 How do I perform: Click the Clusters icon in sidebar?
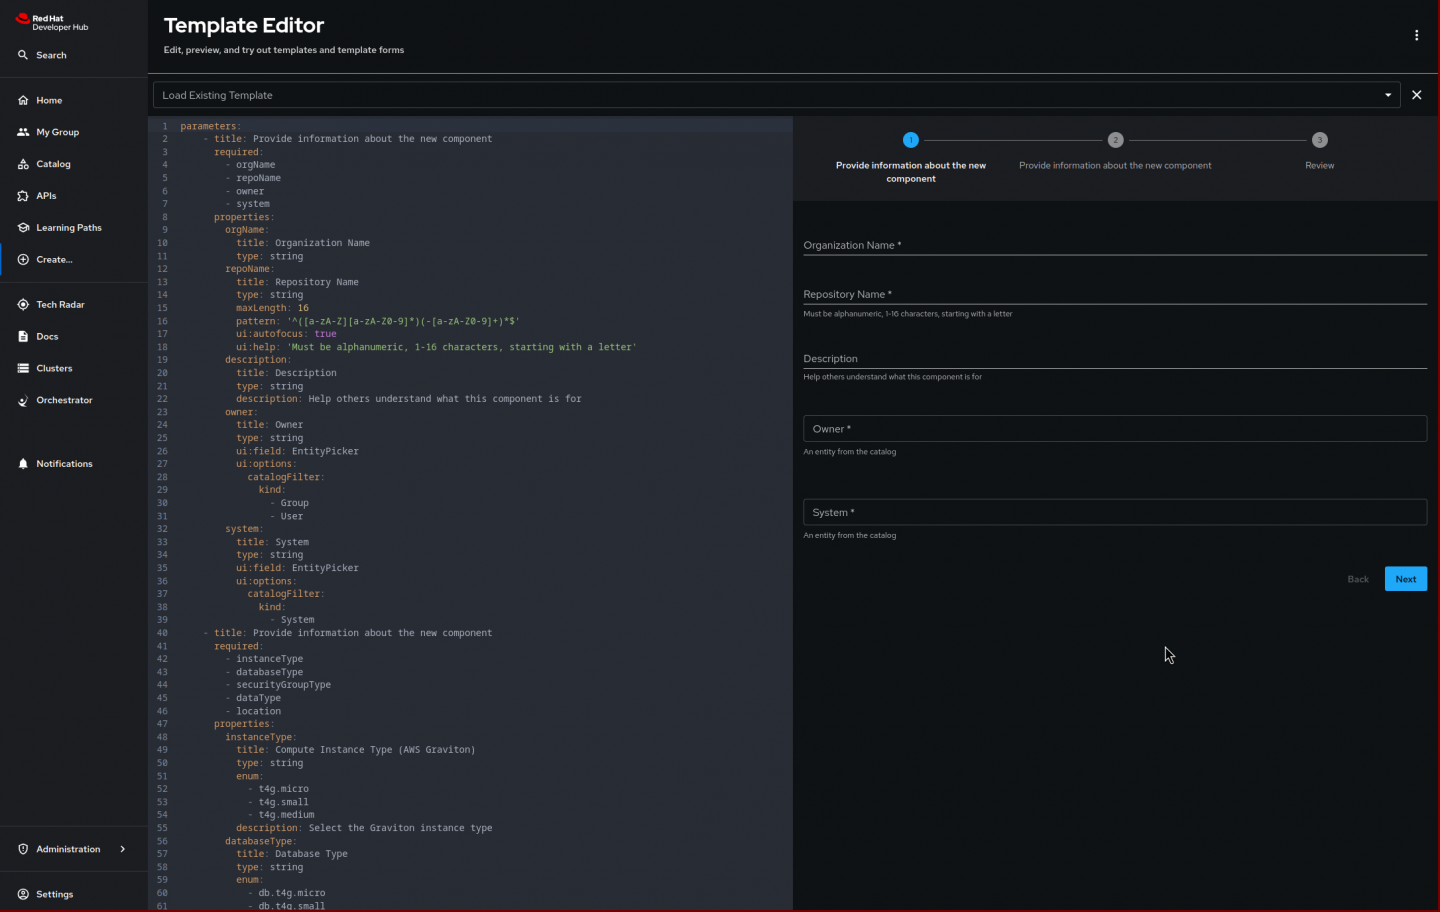tap(23, 369)
